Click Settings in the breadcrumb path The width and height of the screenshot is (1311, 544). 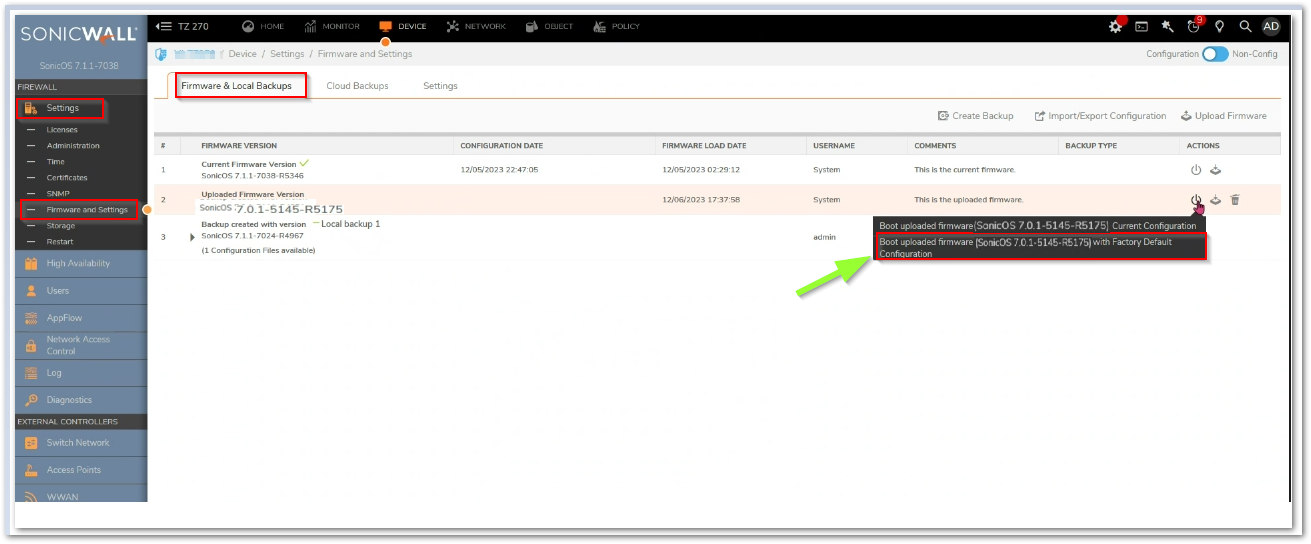(x=287, y=54)
